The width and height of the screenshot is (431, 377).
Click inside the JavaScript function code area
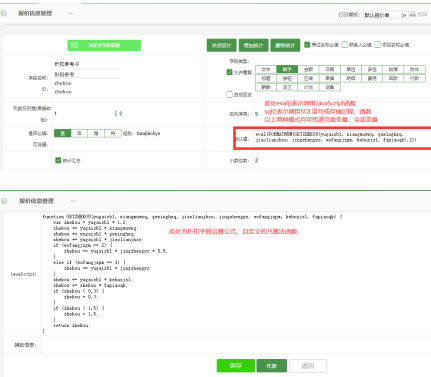235,274
